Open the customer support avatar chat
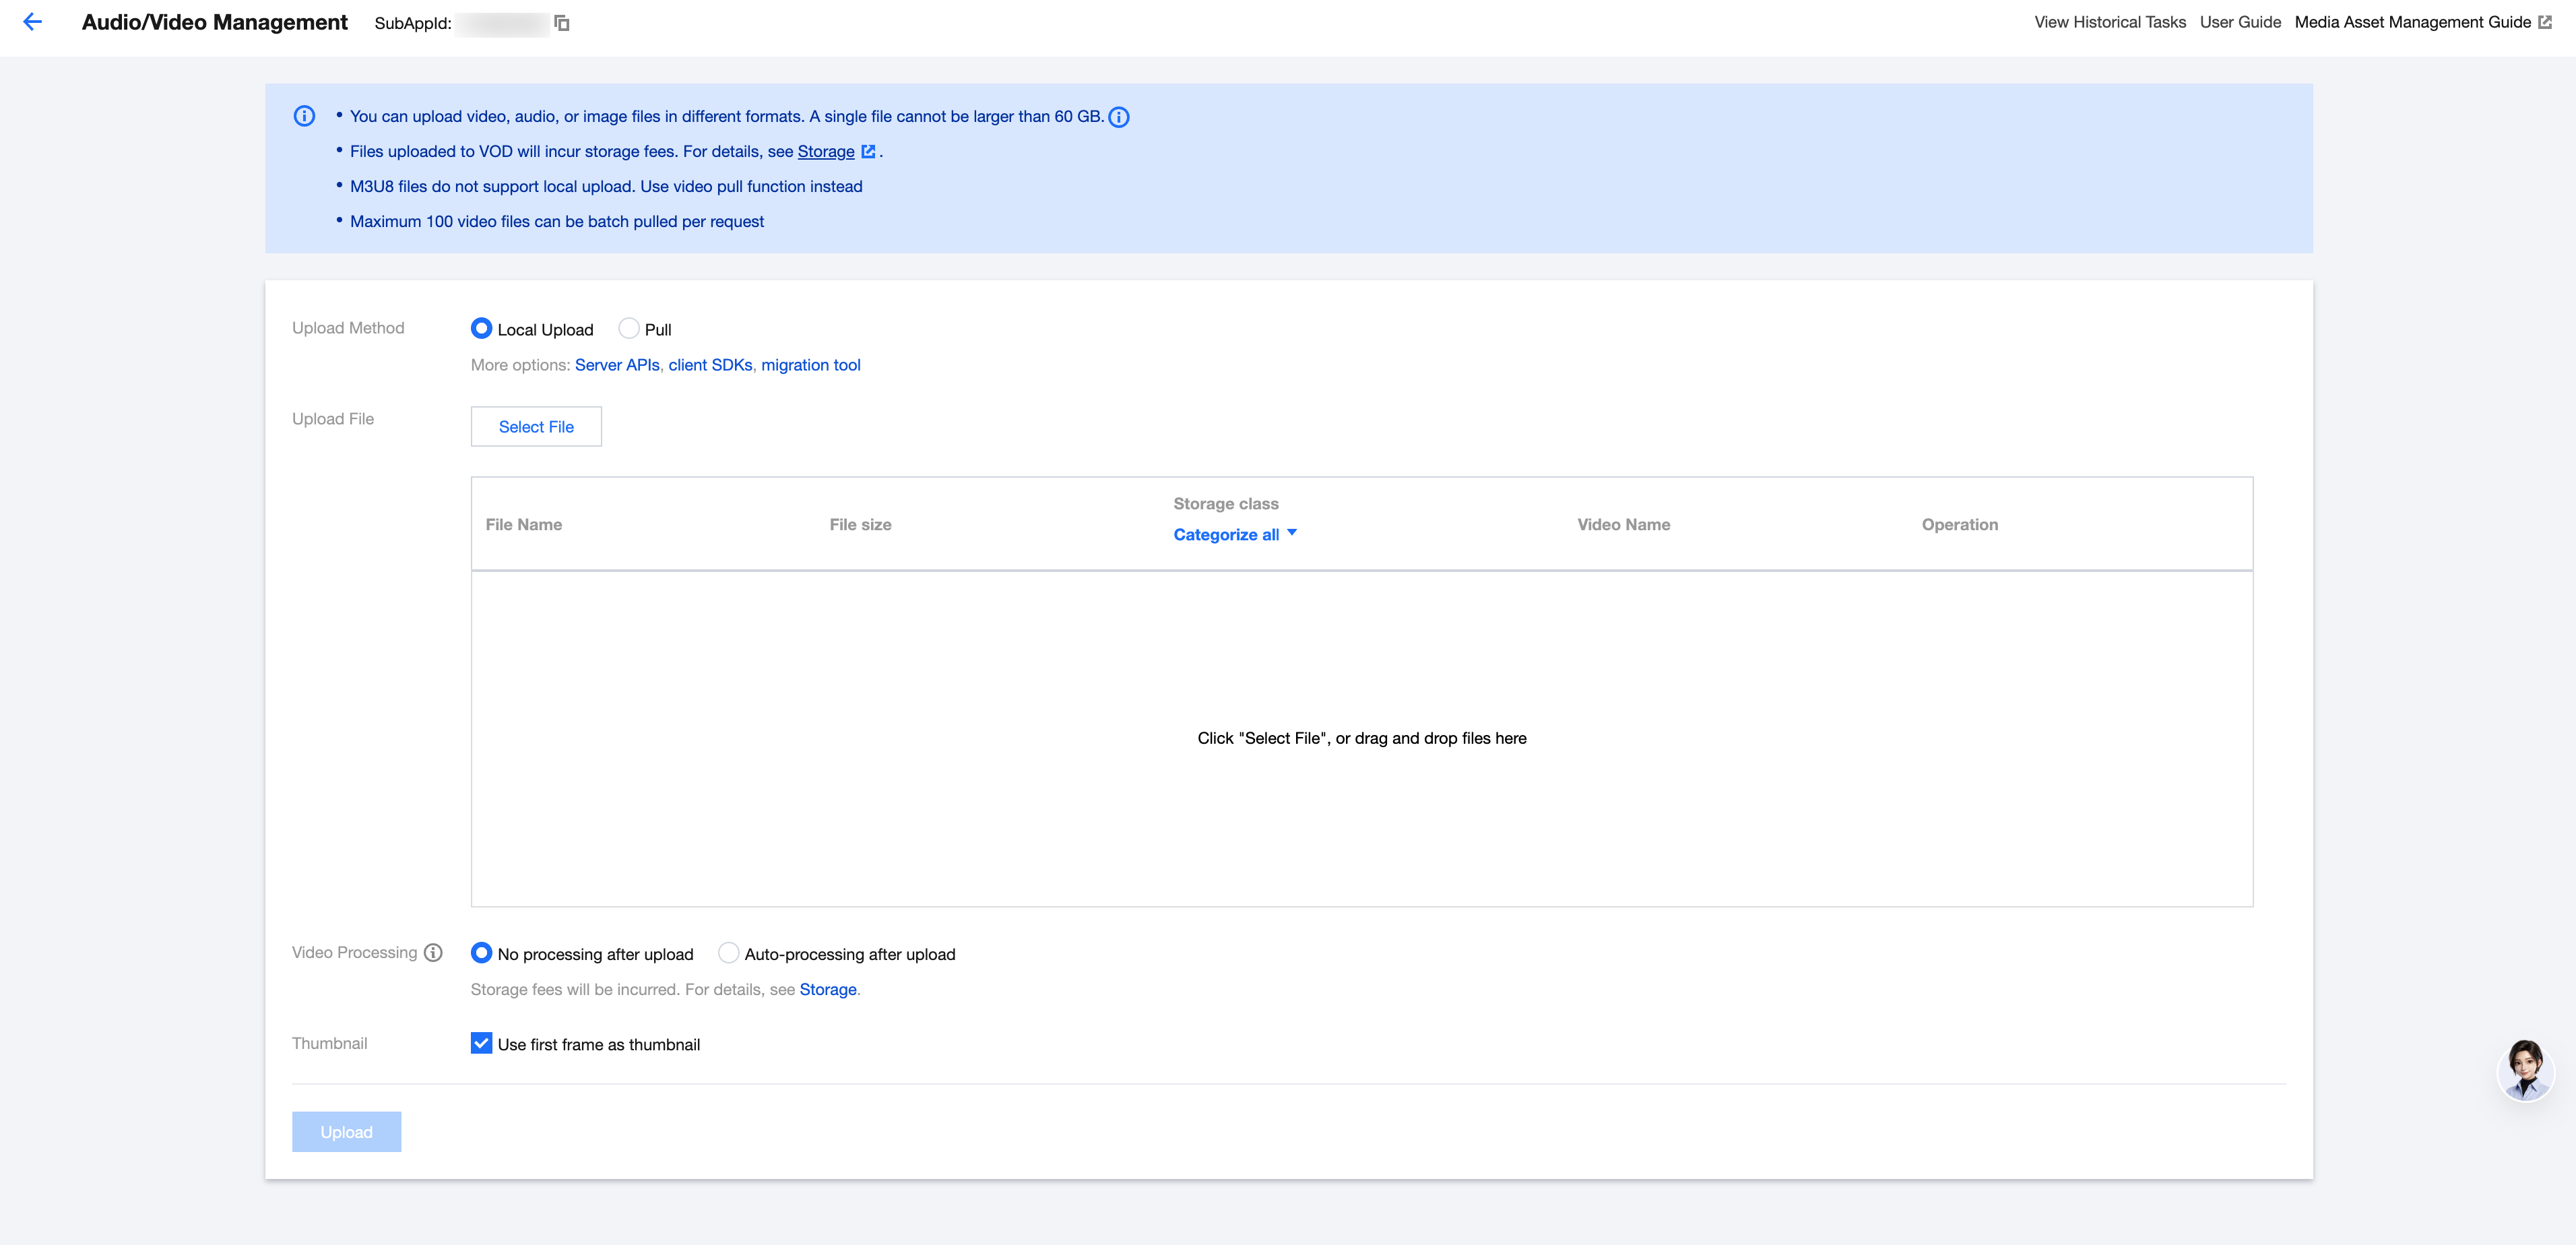The image size is (2576, 1245). point(2525,1070)
